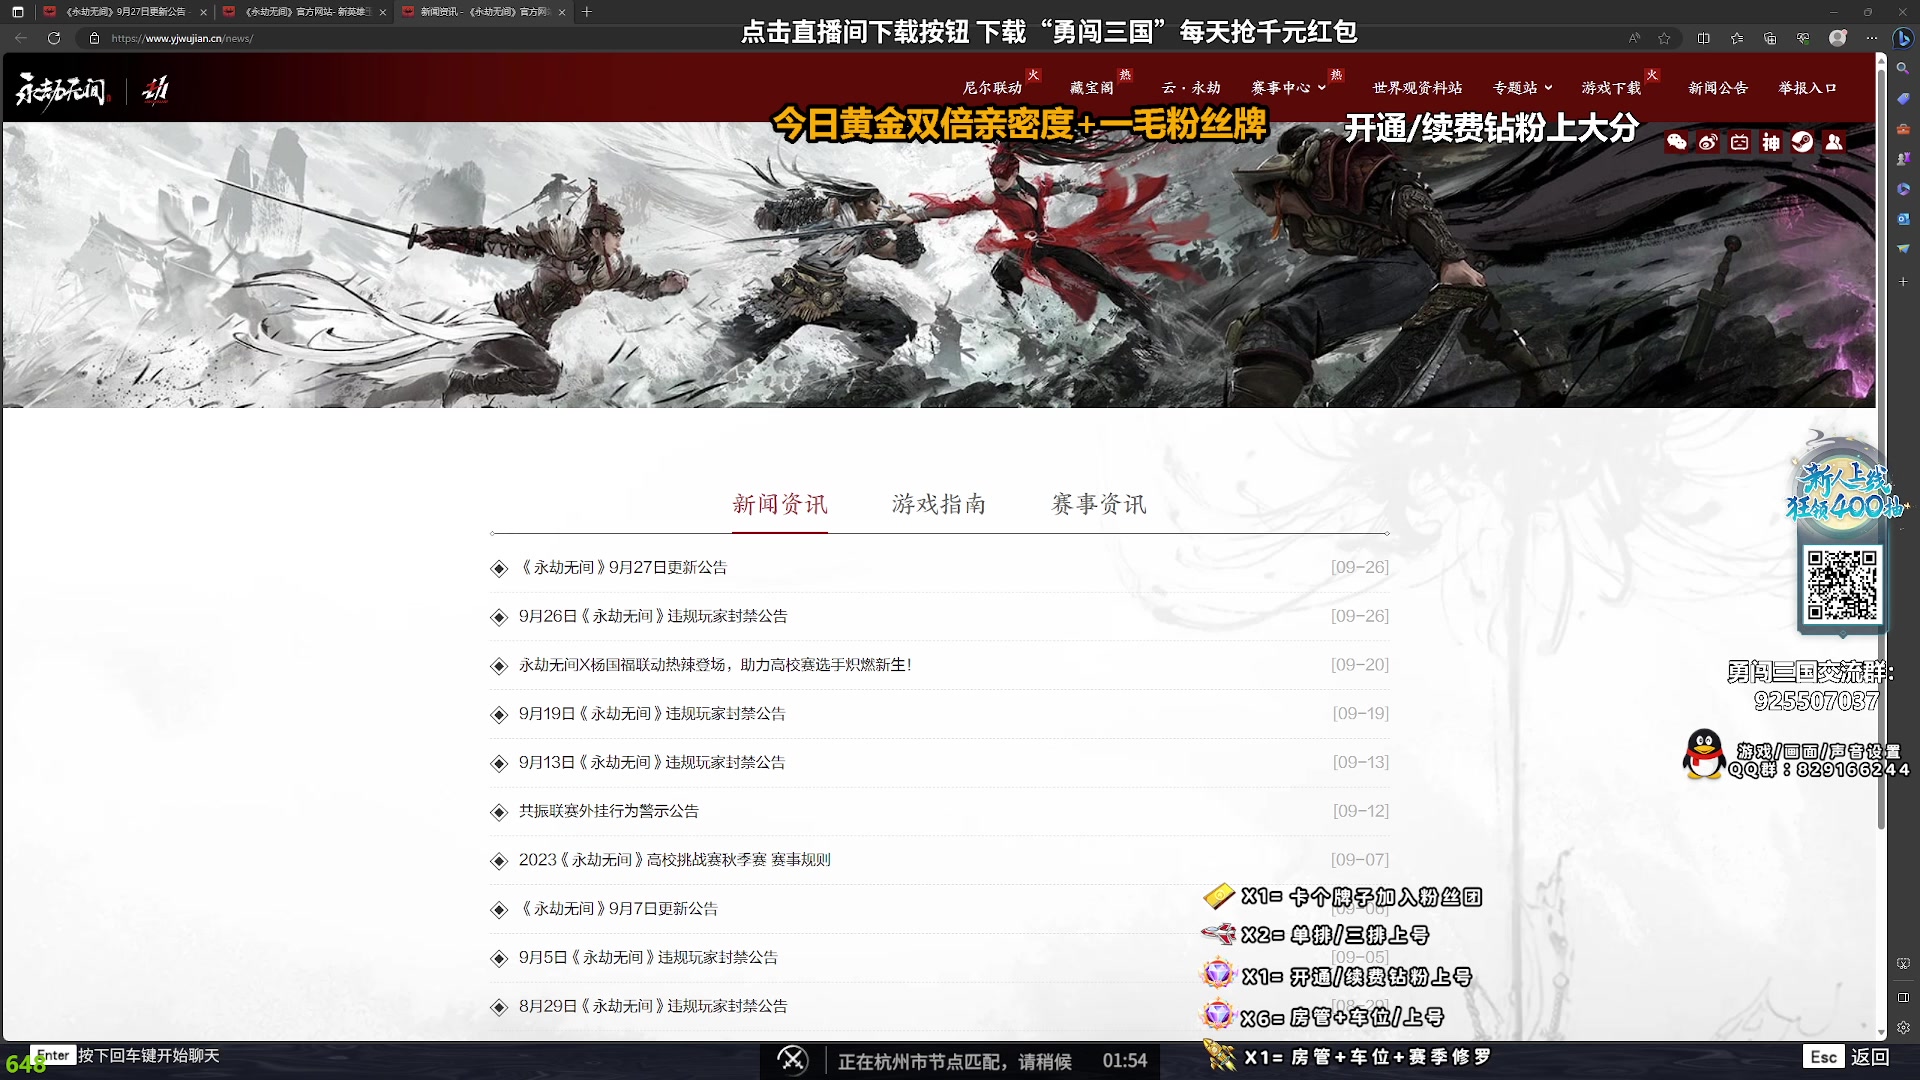This screenshot has width=1920, height=1080.
Task: Open Collections panel
Action: point(1770,38)
